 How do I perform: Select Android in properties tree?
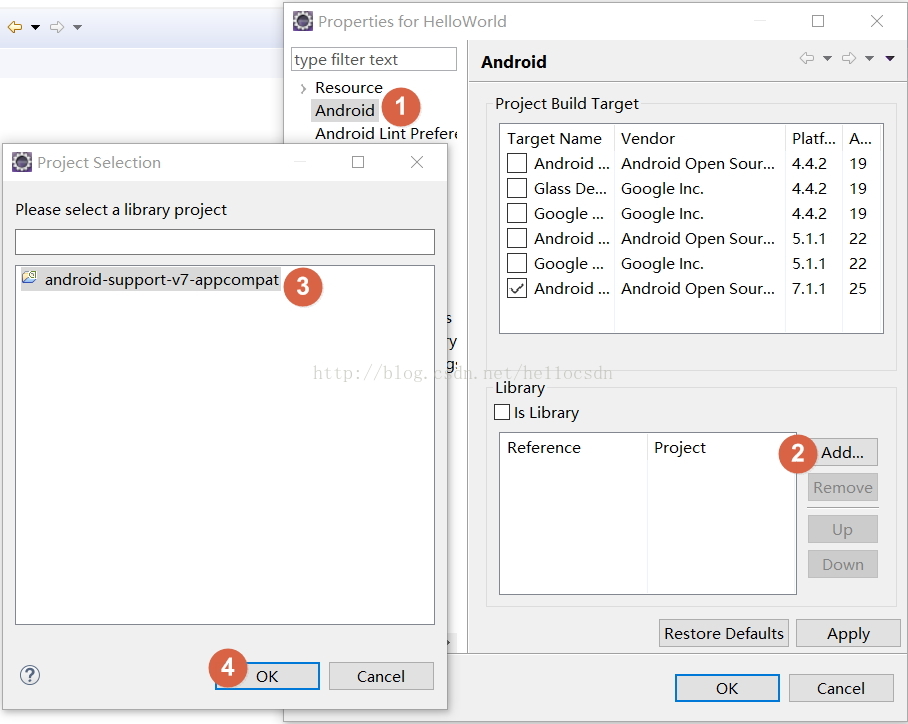pyautogui.click(x=345, y=110)
